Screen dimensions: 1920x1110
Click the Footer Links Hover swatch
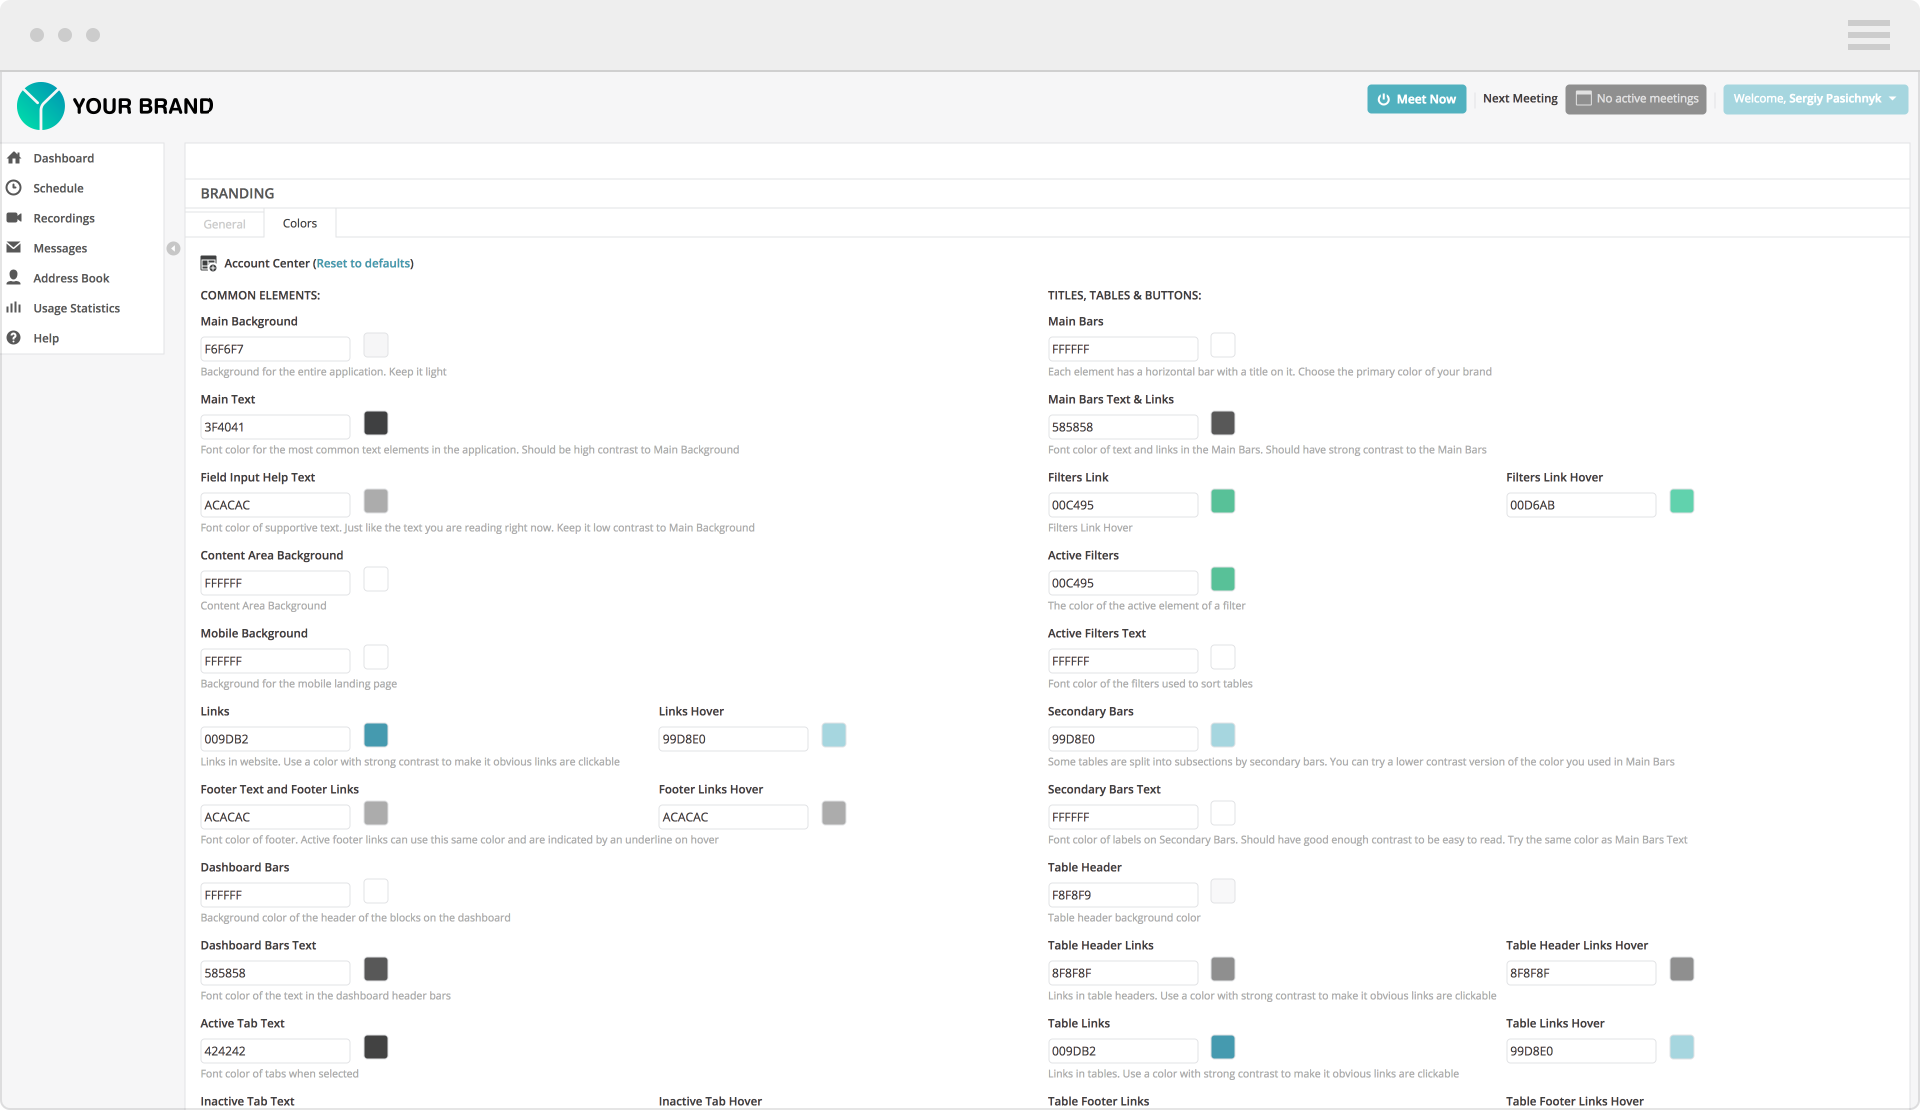point(834,813)
